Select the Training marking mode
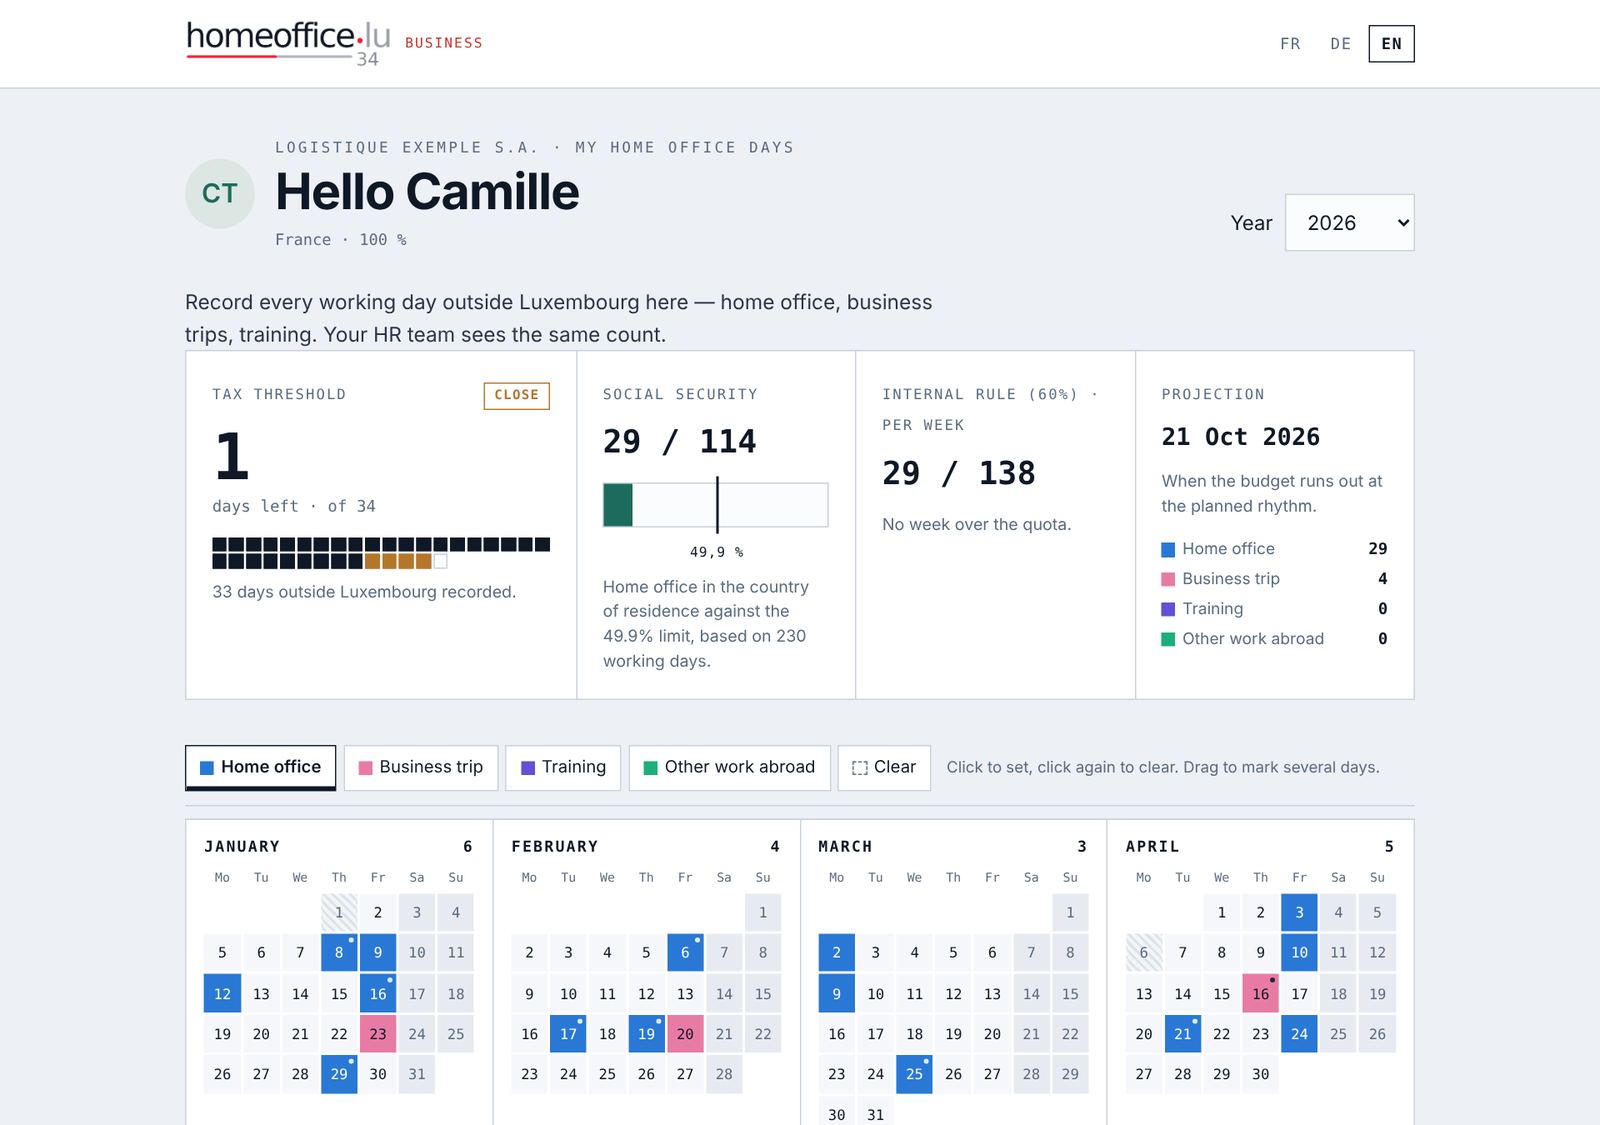 point(563,767)
